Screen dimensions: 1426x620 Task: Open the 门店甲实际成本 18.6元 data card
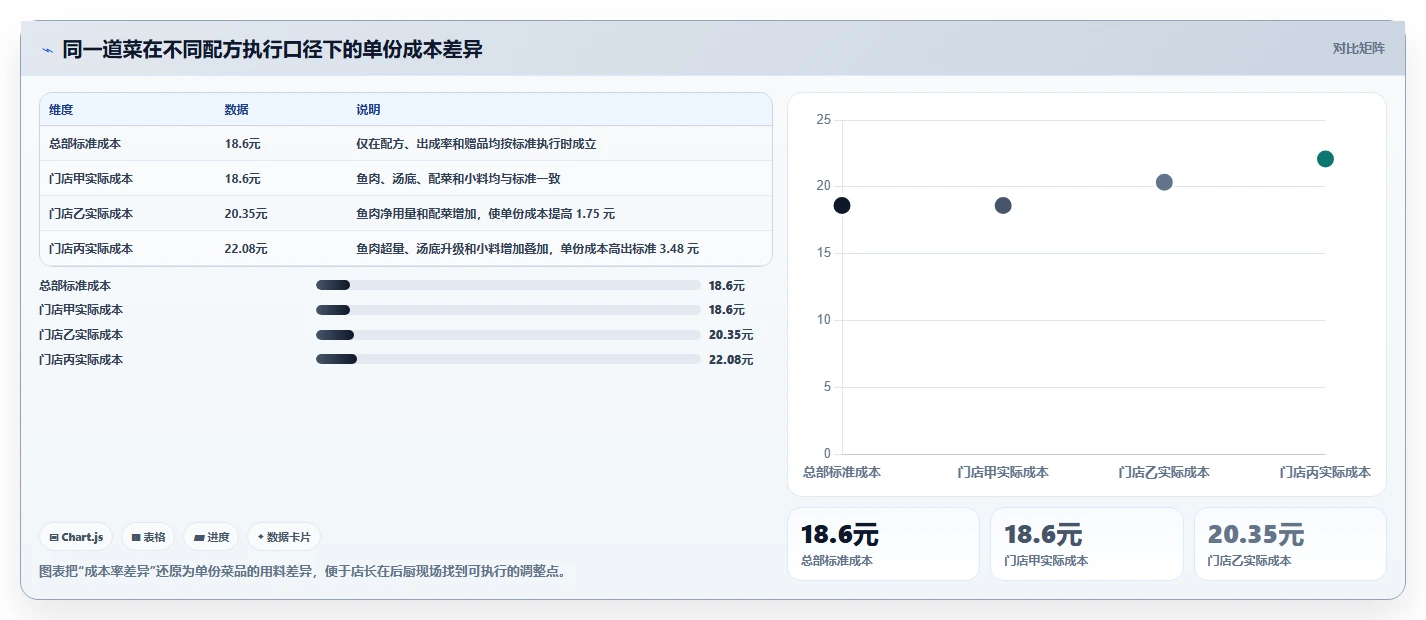[1086, 544]
